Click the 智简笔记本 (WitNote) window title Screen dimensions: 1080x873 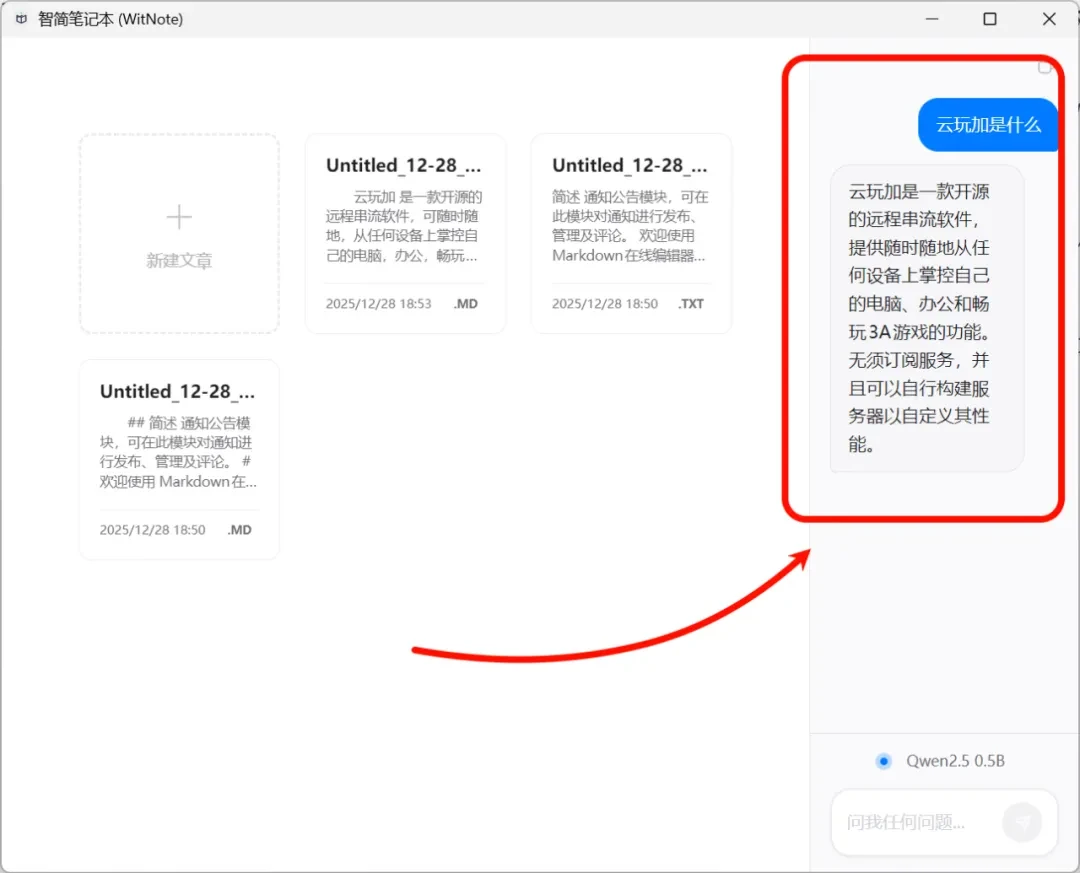pos(110,19)
